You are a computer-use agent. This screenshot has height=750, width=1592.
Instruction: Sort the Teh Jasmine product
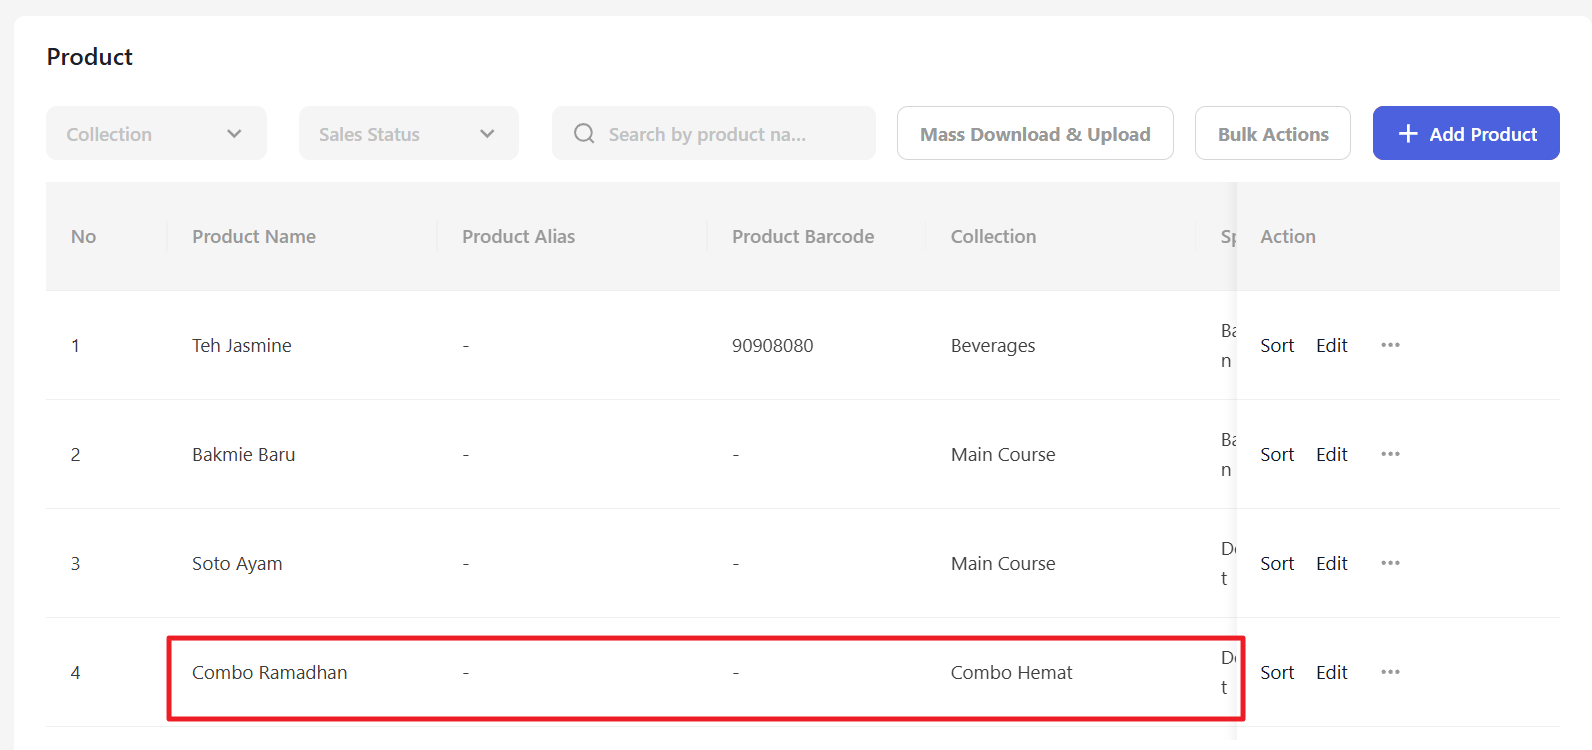pos(1277,345)
